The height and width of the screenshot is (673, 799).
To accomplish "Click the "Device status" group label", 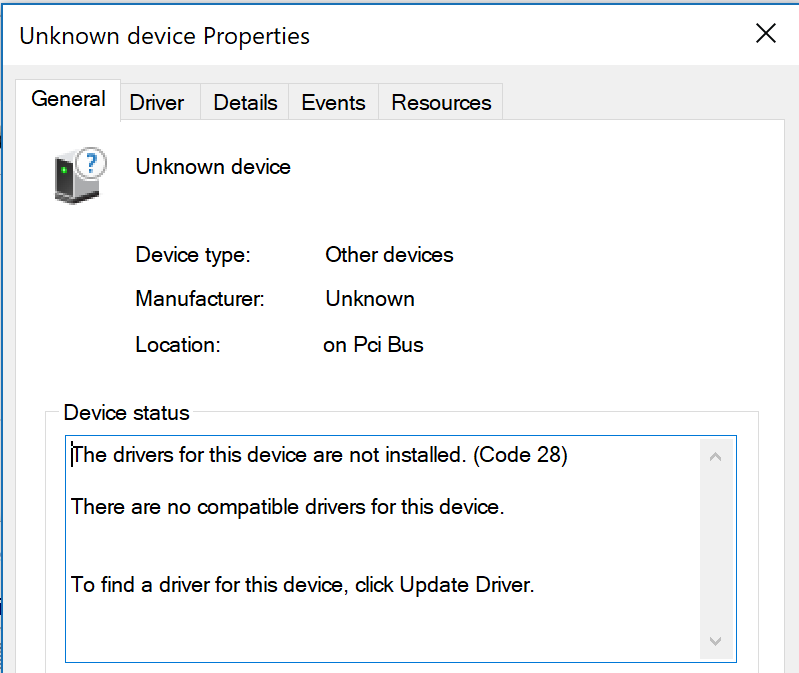I will [x=126, y=412].
